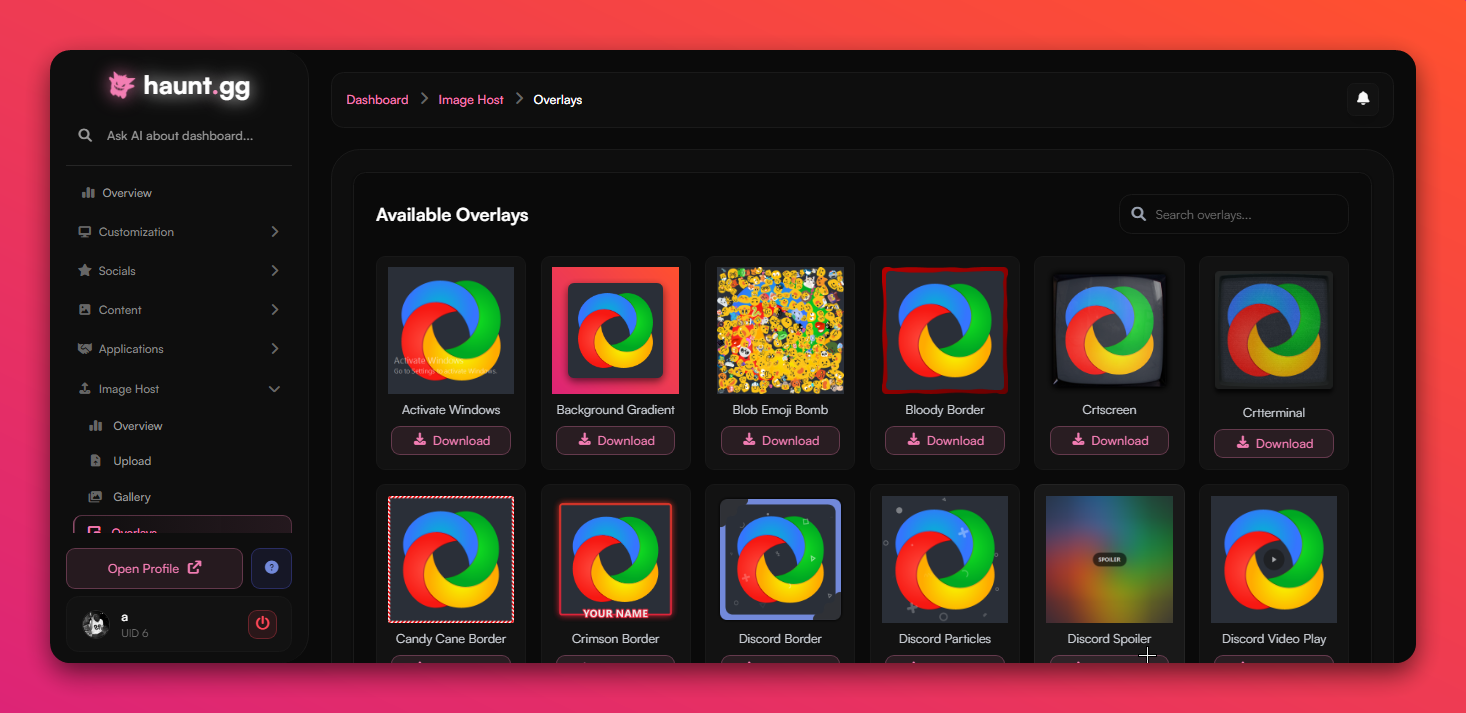Viewport: 1466px width, 713px height.
Task: Open the Socials sidebar item
Action: tap(180, 271)
